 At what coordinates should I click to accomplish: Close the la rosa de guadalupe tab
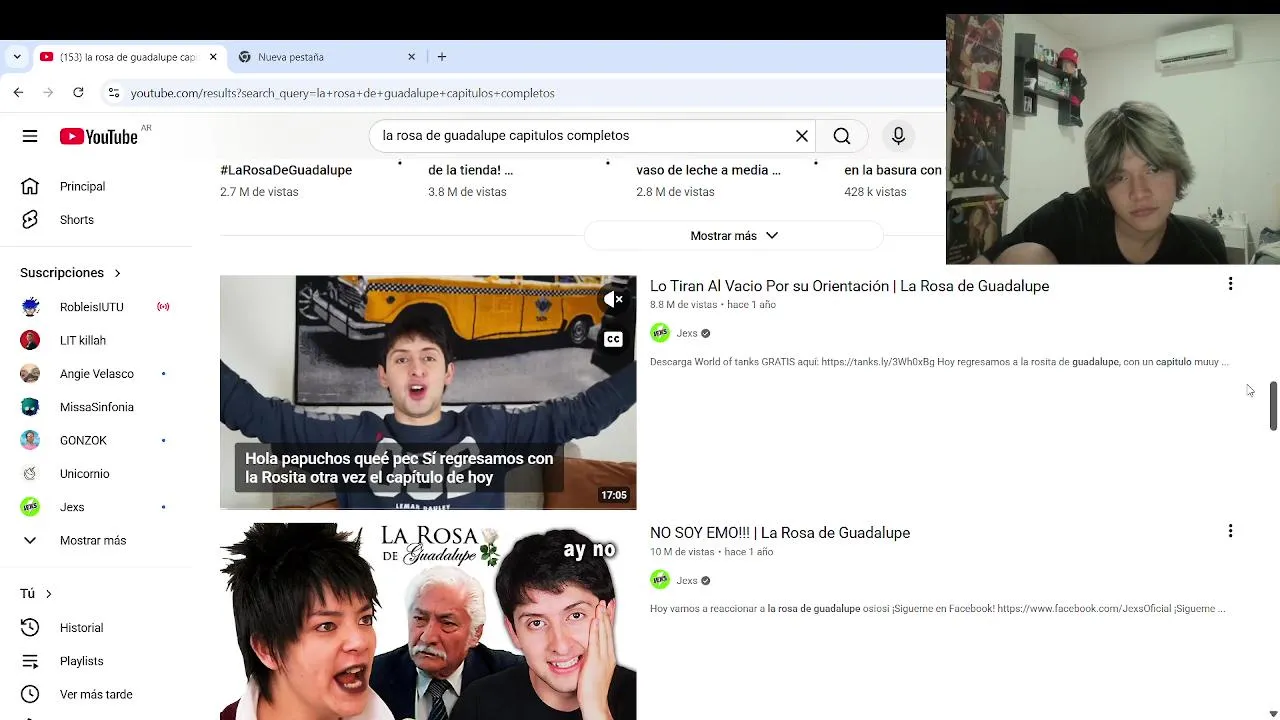click(213, 57)
